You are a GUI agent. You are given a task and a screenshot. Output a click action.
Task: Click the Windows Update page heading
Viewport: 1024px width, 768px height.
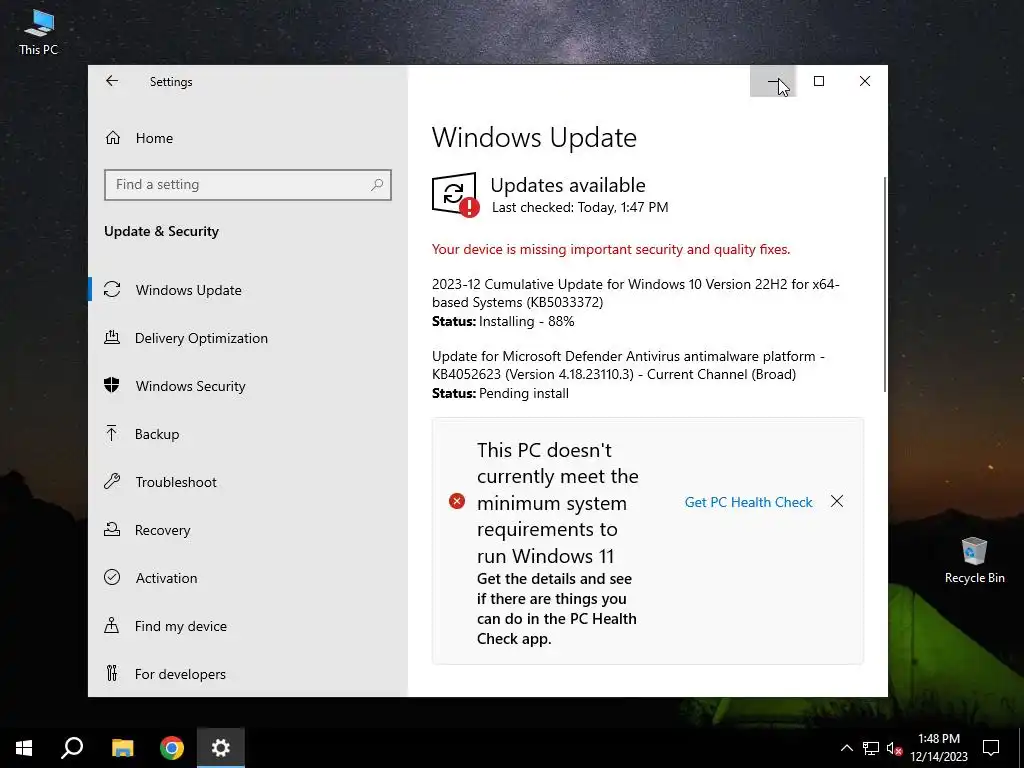point(534,137)
